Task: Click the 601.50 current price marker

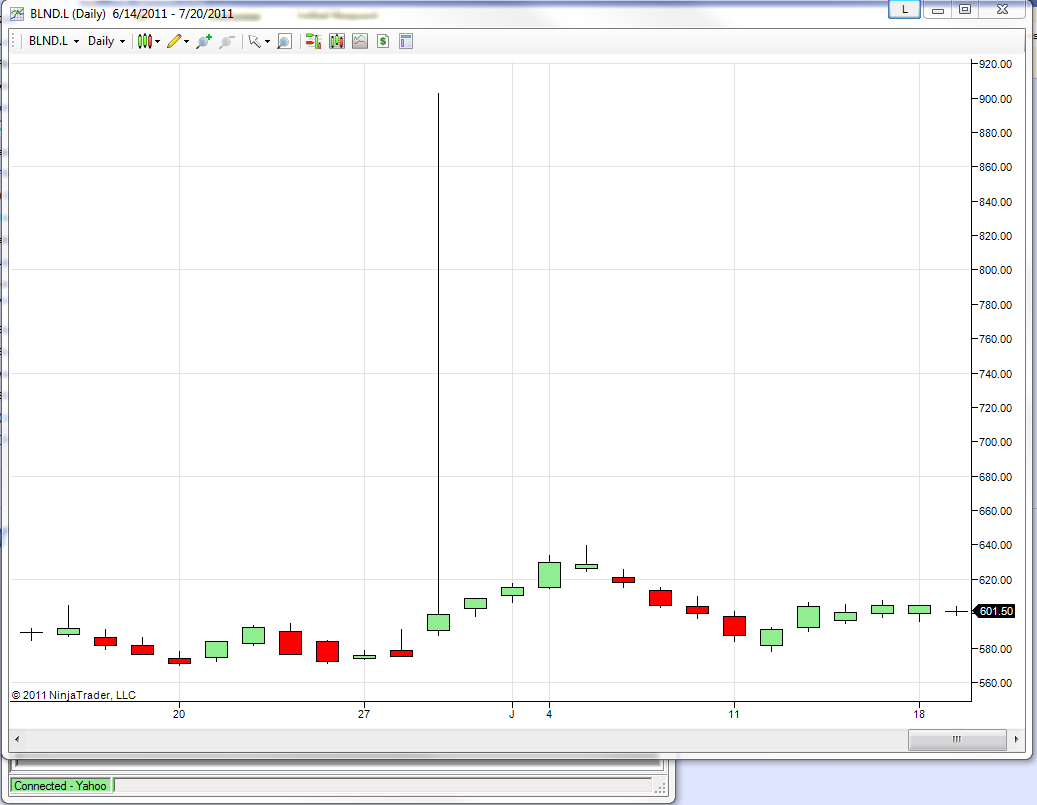Action: pyautogui.click(x=995, y=611)
